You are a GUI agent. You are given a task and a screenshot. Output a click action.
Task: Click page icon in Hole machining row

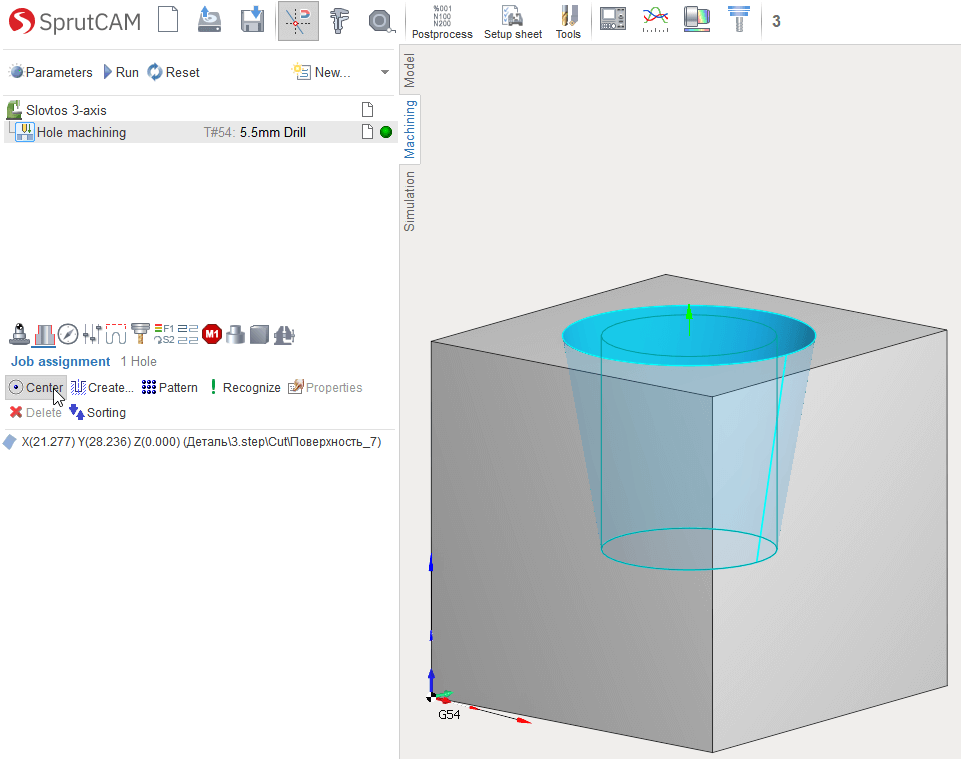click(368, 132)
